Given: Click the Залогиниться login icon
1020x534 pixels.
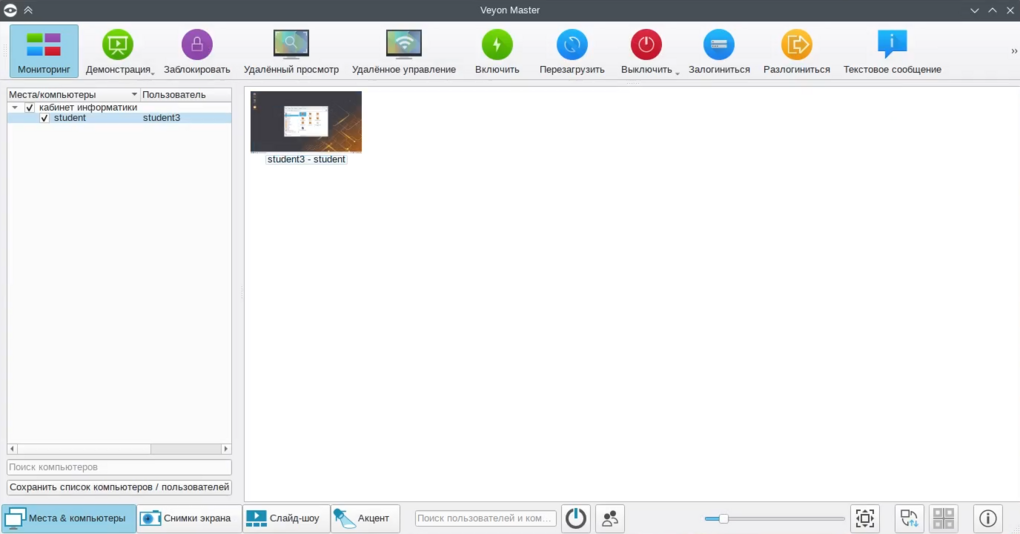Looking at the screenshot, I should coord(719,45).
